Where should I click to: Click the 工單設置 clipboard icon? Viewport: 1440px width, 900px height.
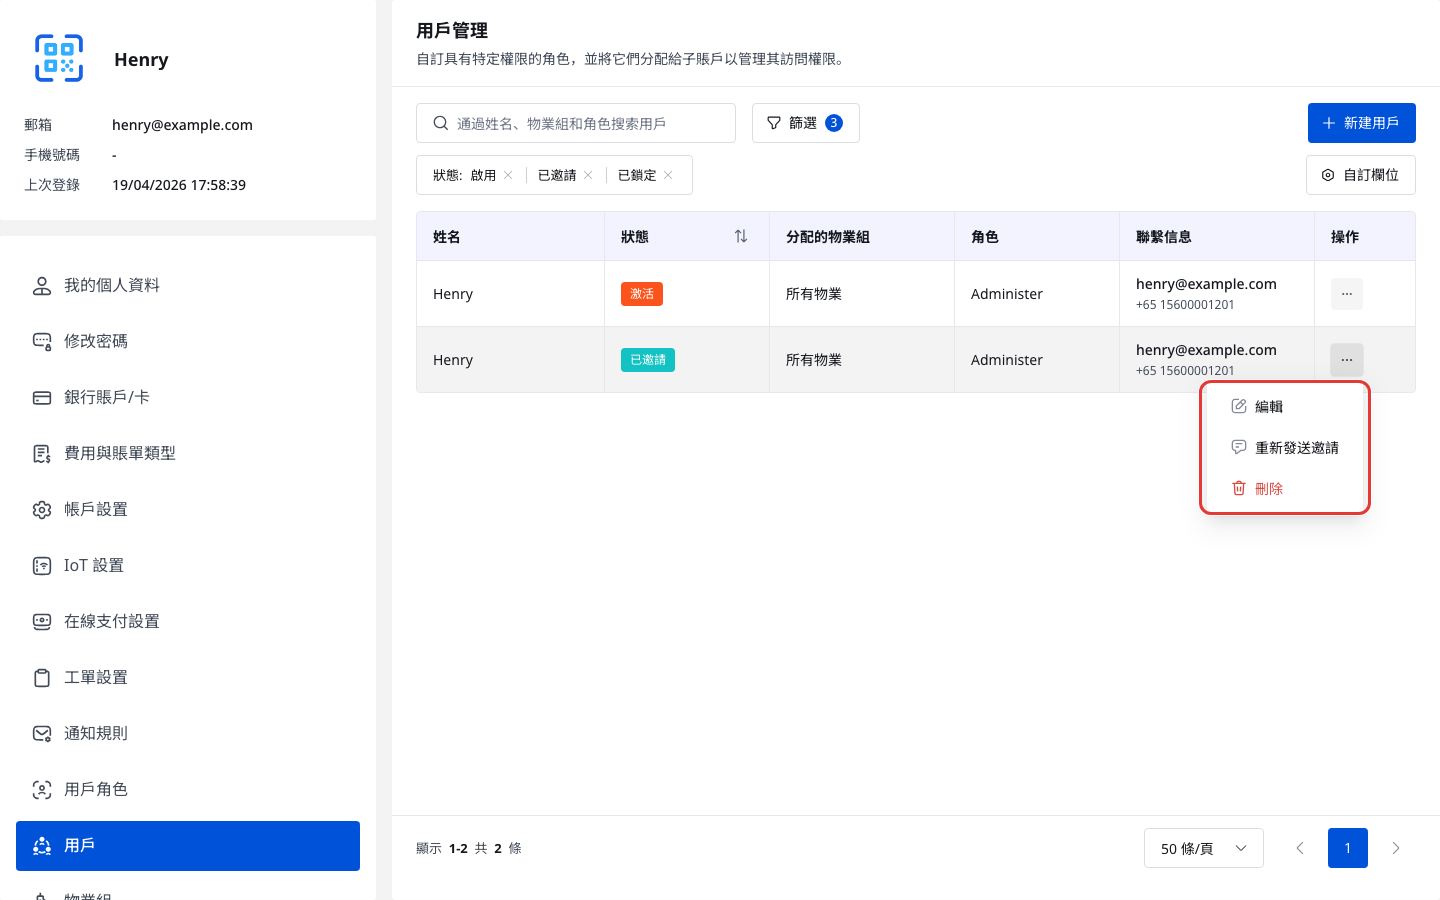[x=42, y=678]
